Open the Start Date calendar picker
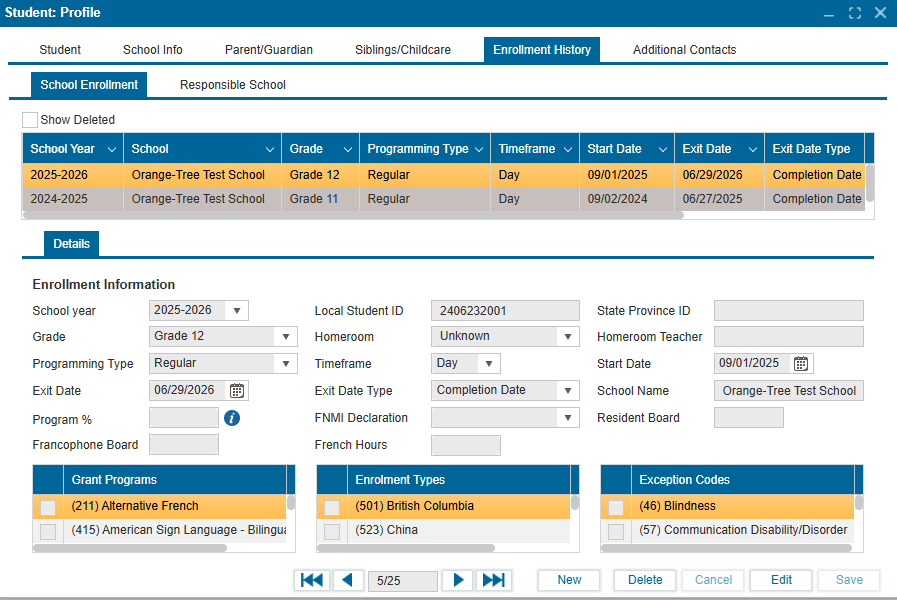The height and width of the screenshot is (600, 897). tap(801, 363)
